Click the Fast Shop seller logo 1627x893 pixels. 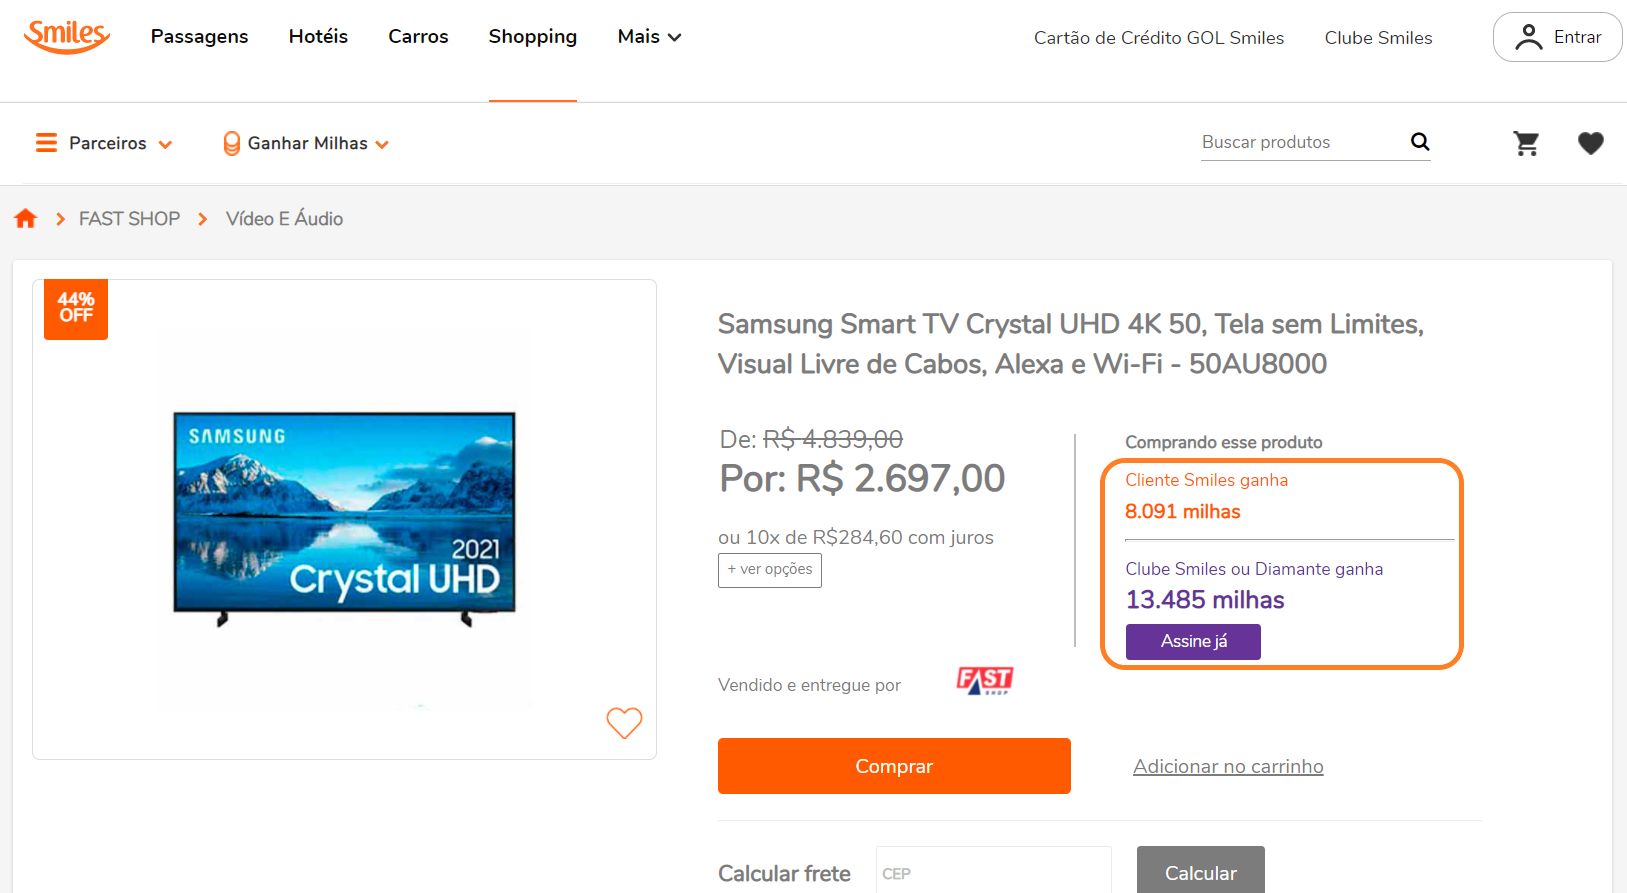pyautogui.click(x=984, y=681)
